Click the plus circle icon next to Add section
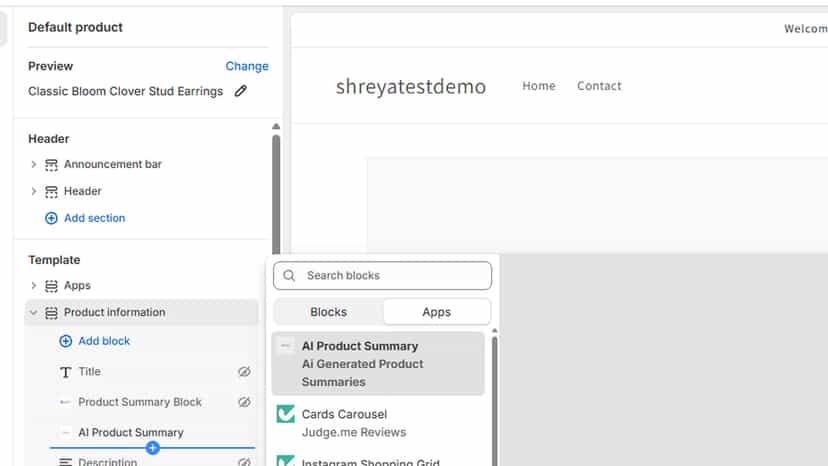The height and width of the screenshot is (466, 828). (51, 218)
